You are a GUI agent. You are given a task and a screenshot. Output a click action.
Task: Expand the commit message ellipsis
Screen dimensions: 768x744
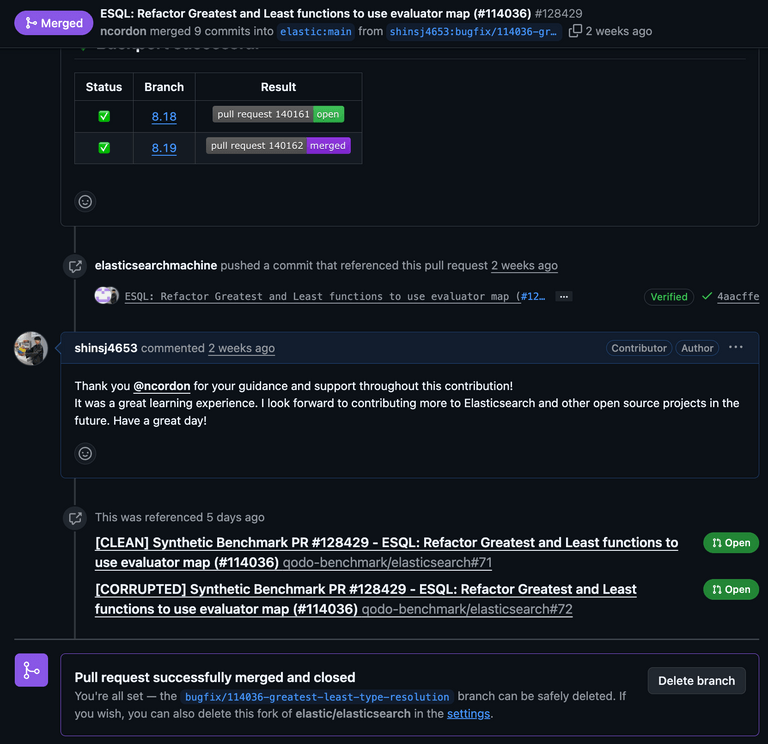[x=564, y=297]
